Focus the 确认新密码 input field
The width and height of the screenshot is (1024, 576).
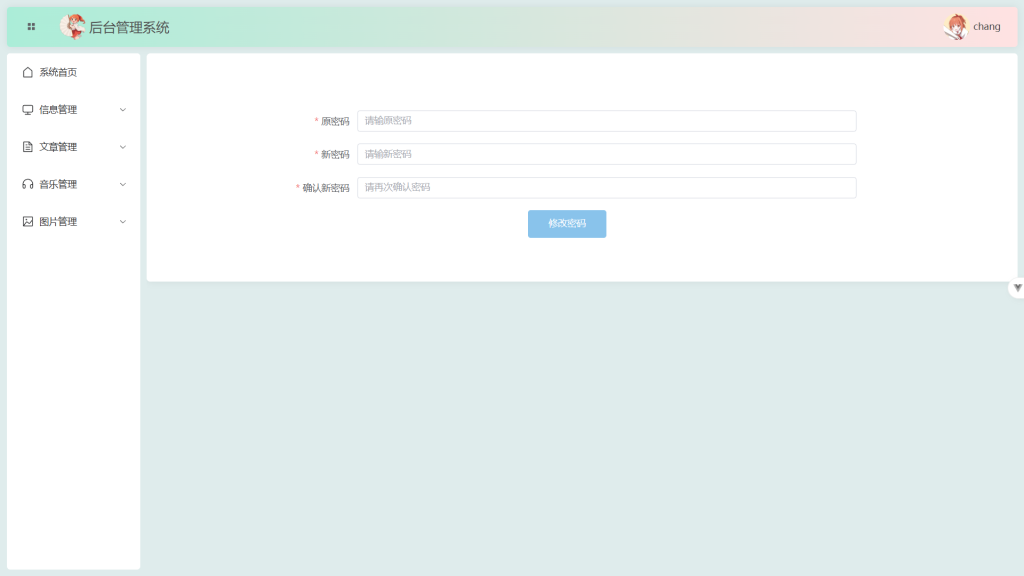[x=606, y=187]
